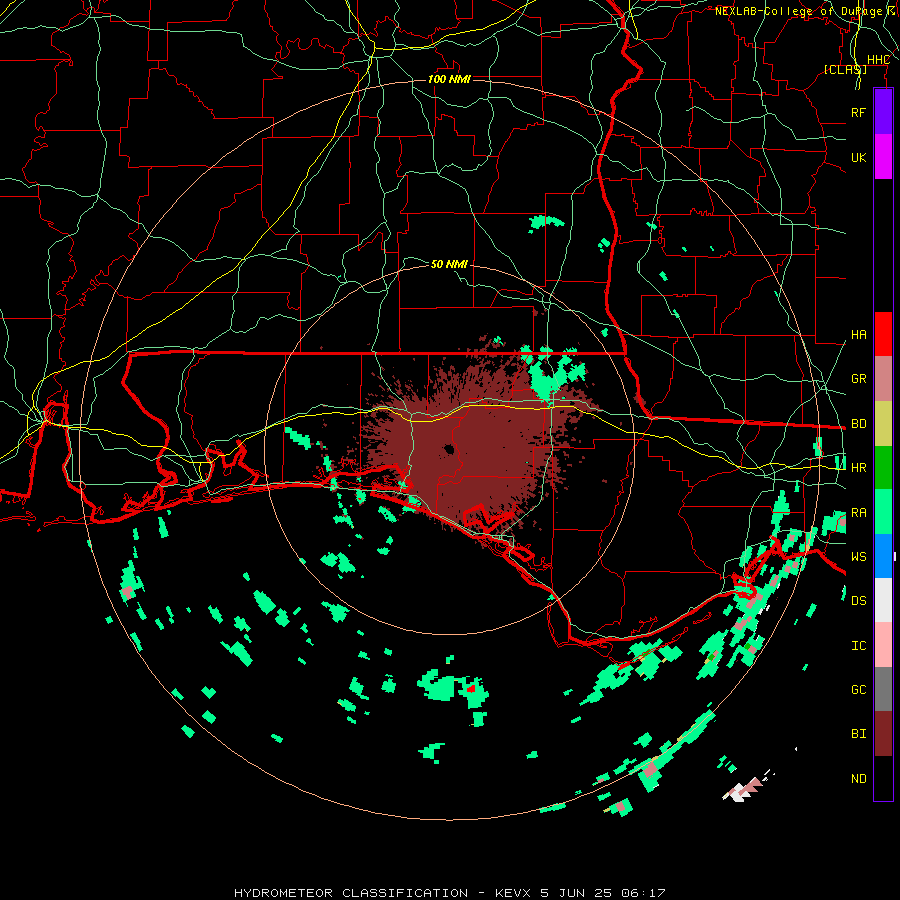Click the BI legend label
The height and width of the screenshot is (900, 900).
click(858, 734)
